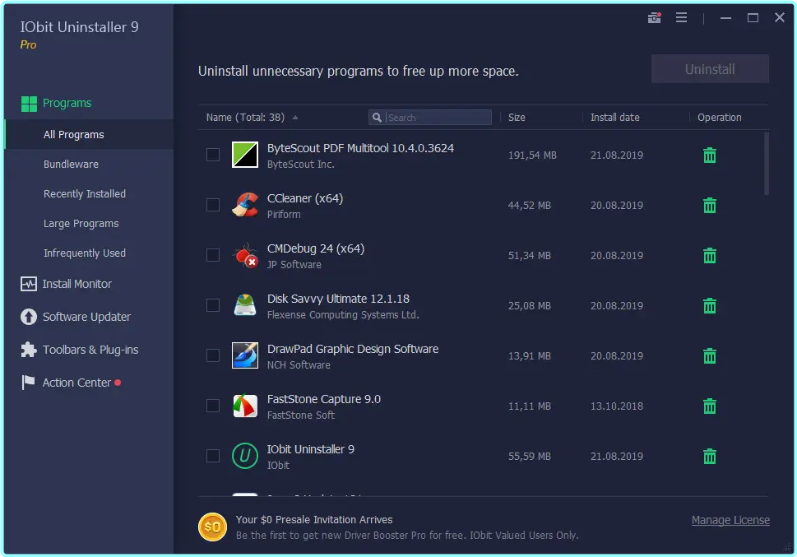Screen dimensions: 797x557
Task: Click the IObit Uninstaller green U icon
Action: [x=245, y=456]
